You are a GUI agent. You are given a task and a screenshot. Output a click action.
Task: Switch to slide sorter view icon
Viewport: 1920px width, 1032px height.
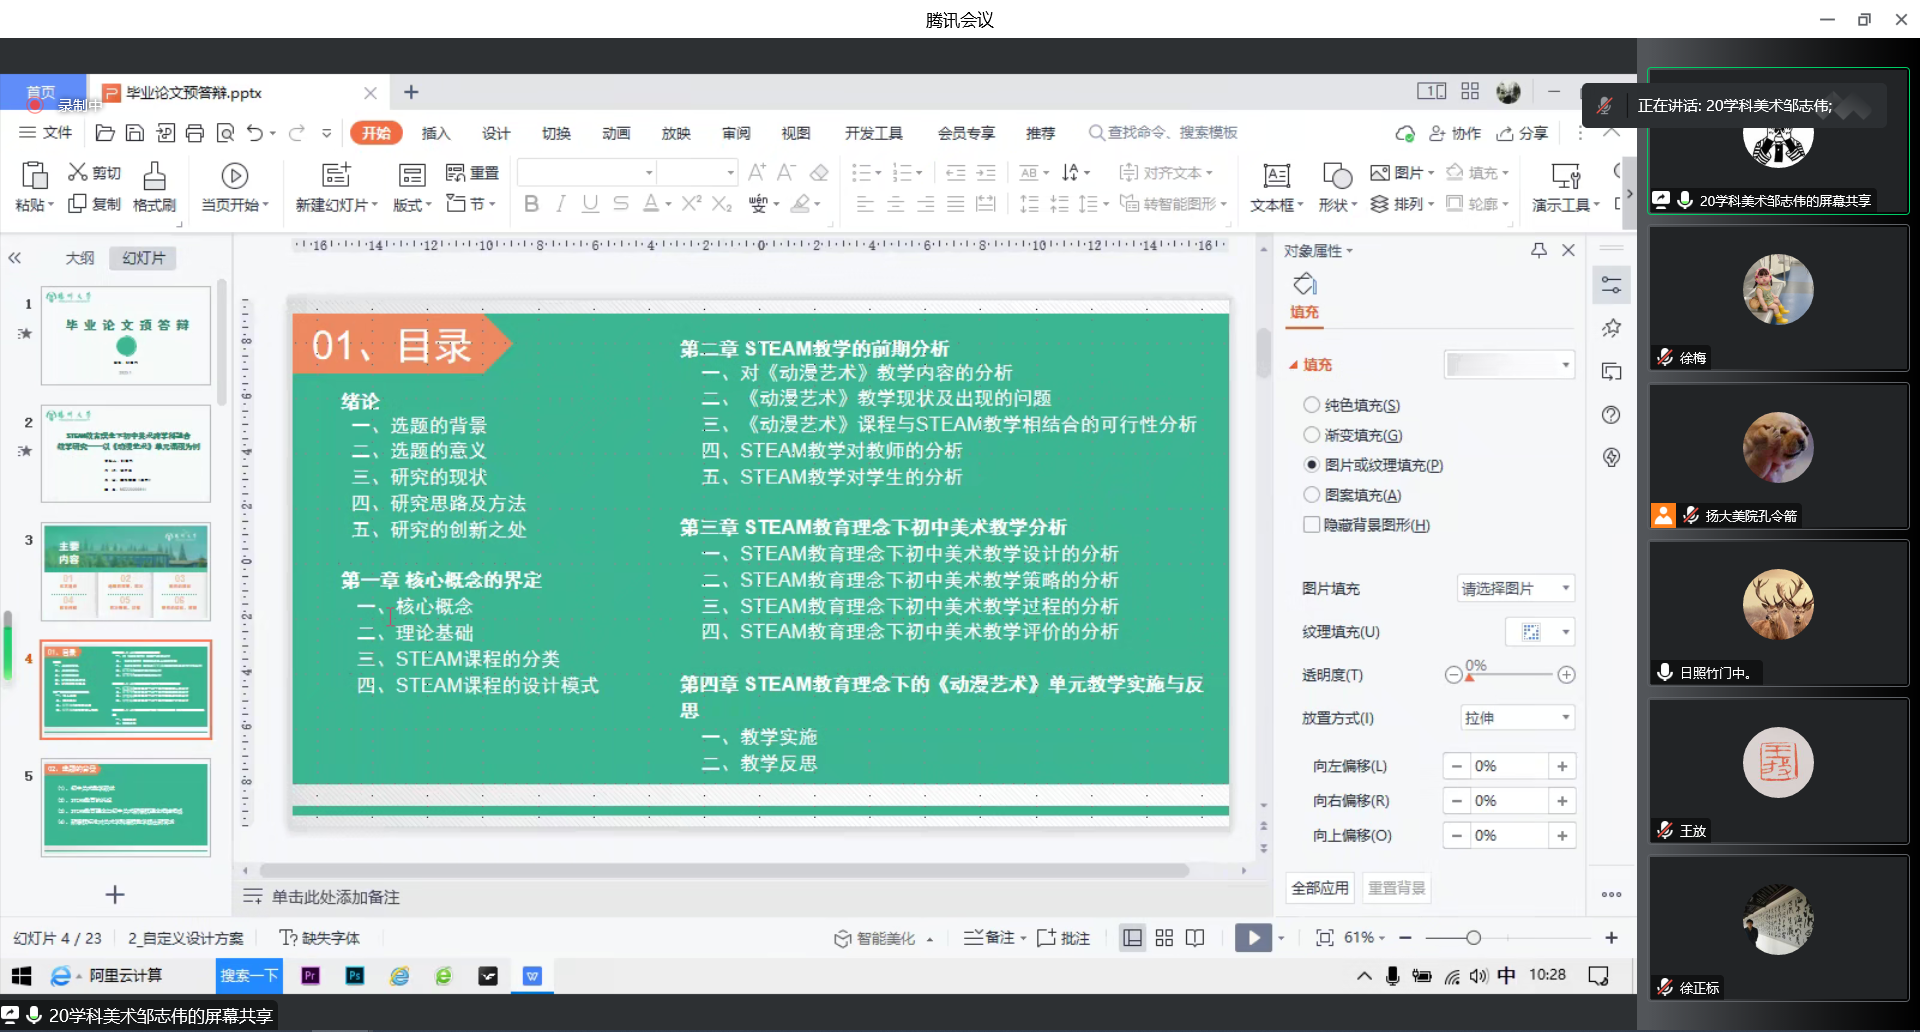1164,938
